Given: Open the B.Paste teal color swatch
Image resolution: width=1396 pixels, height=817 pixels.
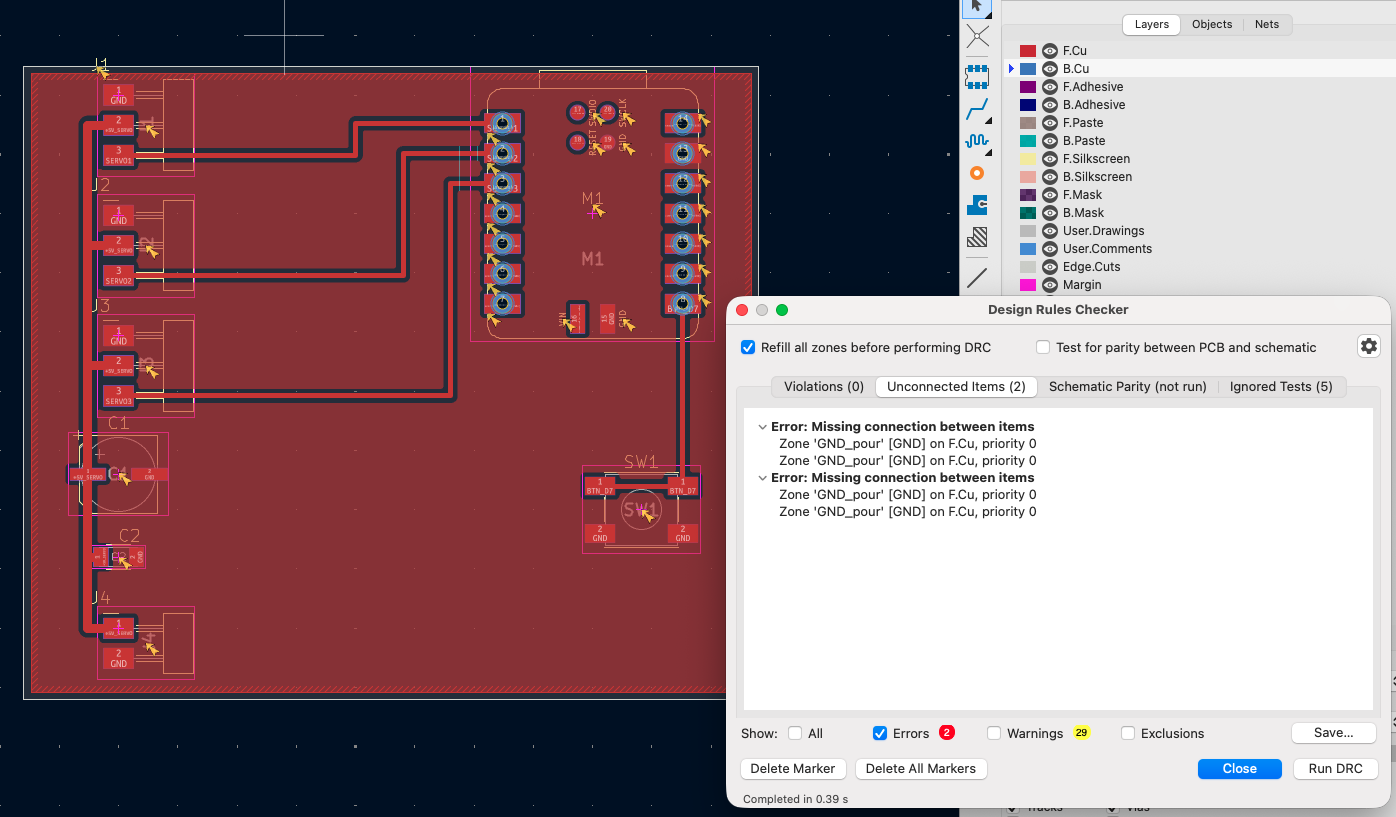Looking at the screenshot, I should pyautogui.click(x=1027, y=141).
